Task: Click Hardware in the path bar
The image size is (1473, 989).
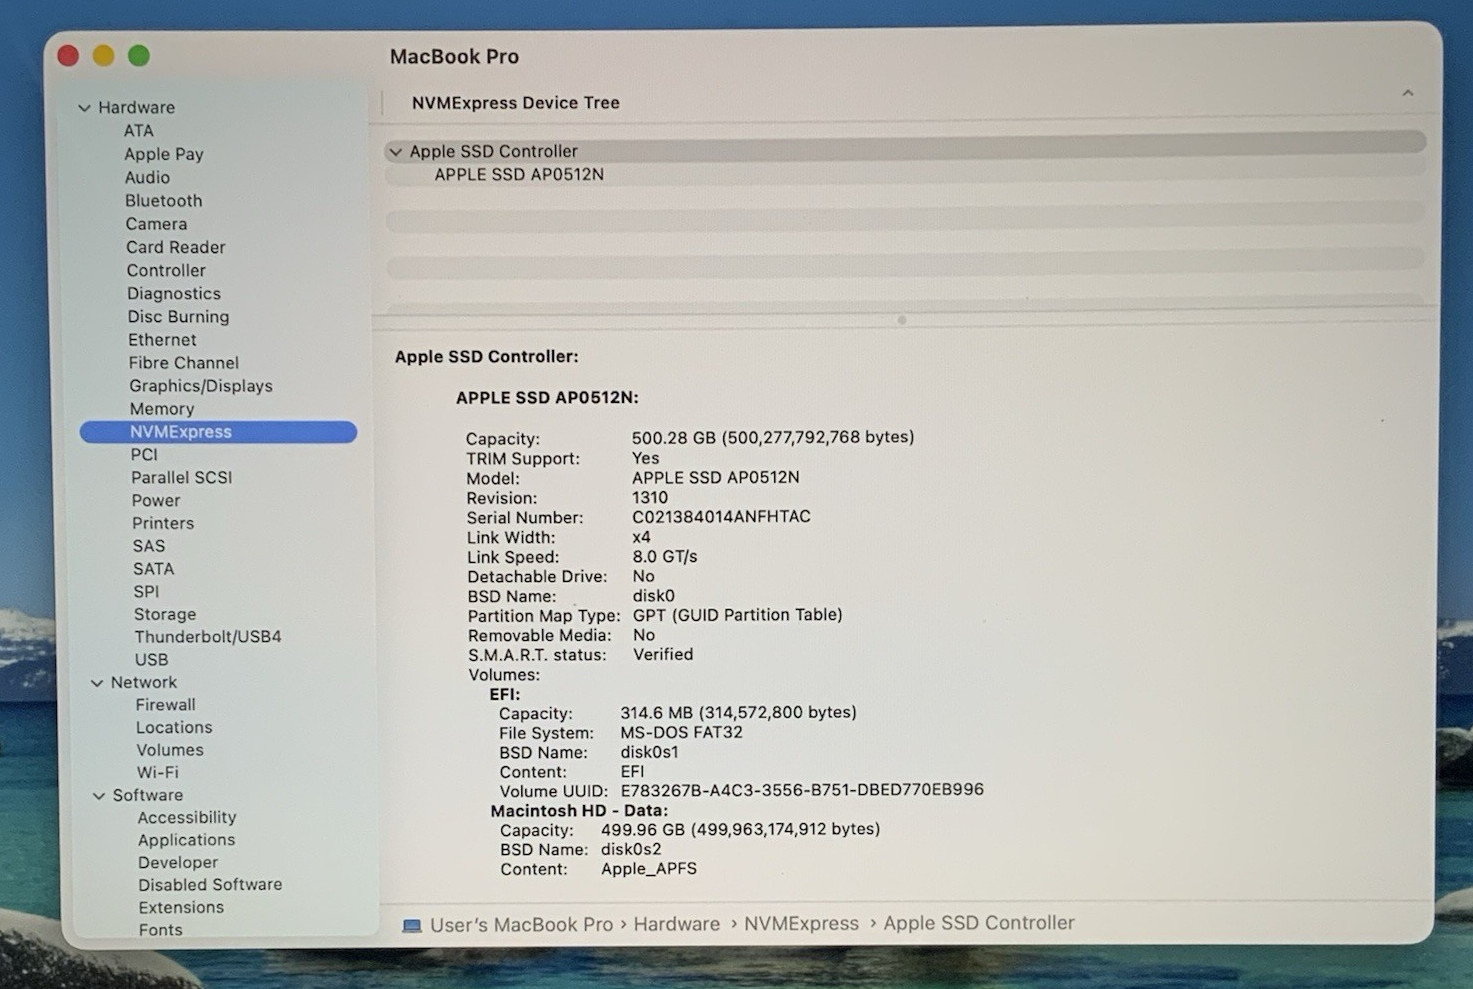Action: [677, 924]
